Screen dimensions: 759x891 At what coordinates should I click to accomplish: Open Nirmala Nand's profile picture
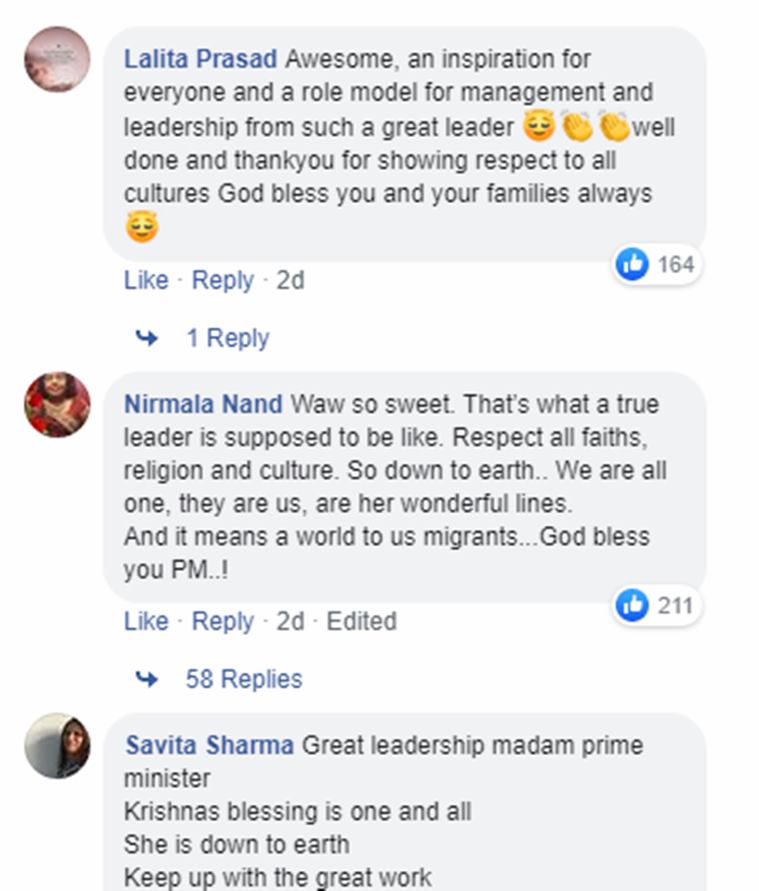(x=57, y=404)
